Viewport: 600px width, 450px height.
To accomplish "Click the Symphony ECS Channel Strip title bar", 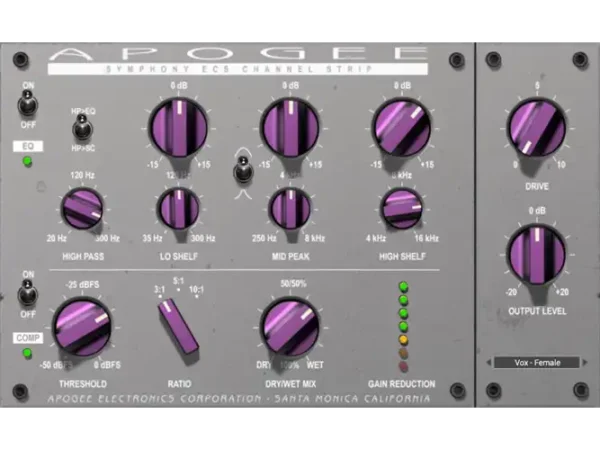I will [x=238, y=69].
